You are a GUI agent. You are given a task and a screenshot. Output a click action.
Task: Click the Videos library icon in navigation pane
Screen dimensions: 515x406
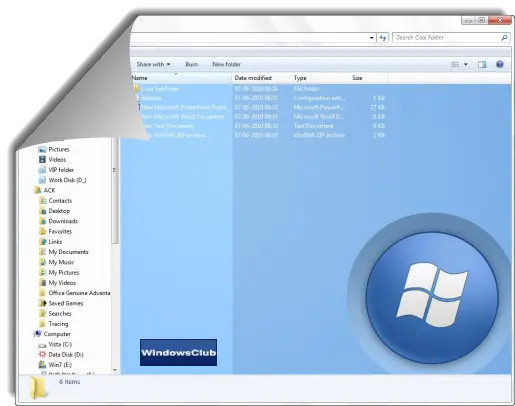pyautogui.click(x=42, y=160)
